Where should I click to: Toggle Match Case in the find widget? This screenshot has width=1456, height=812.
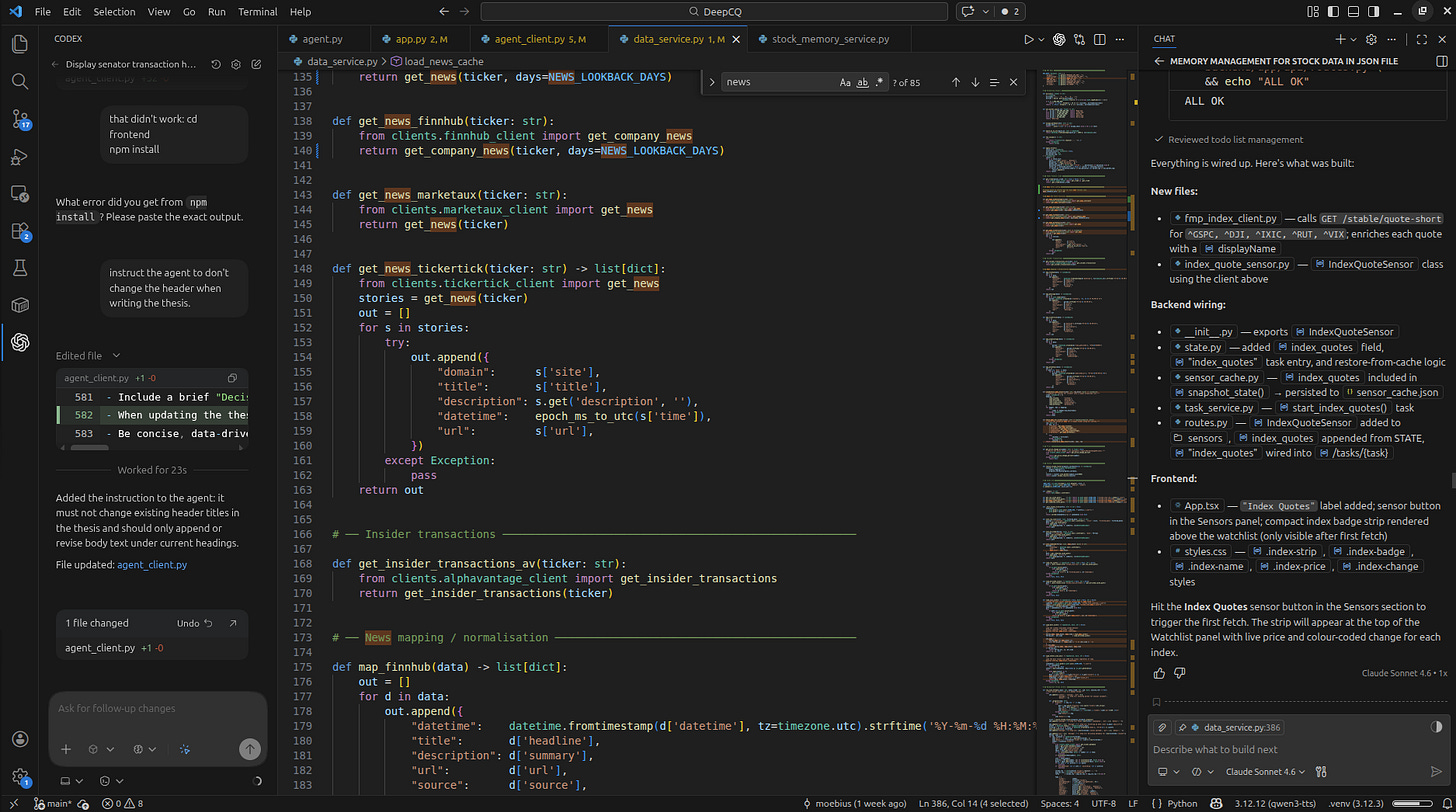point(845,82)
